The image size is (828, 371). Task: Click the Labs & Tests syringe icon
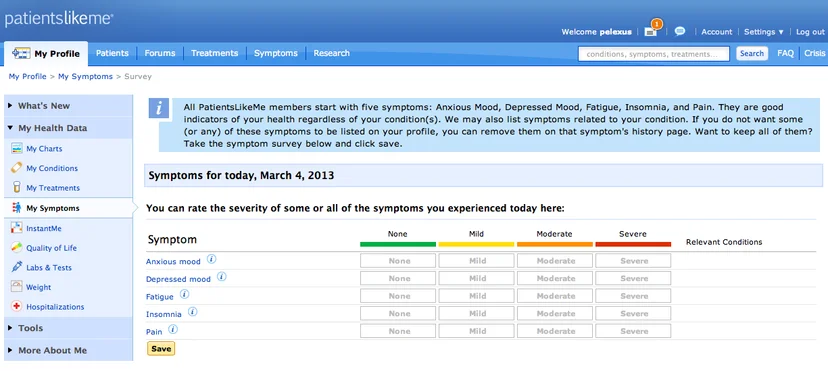[16, 267]
